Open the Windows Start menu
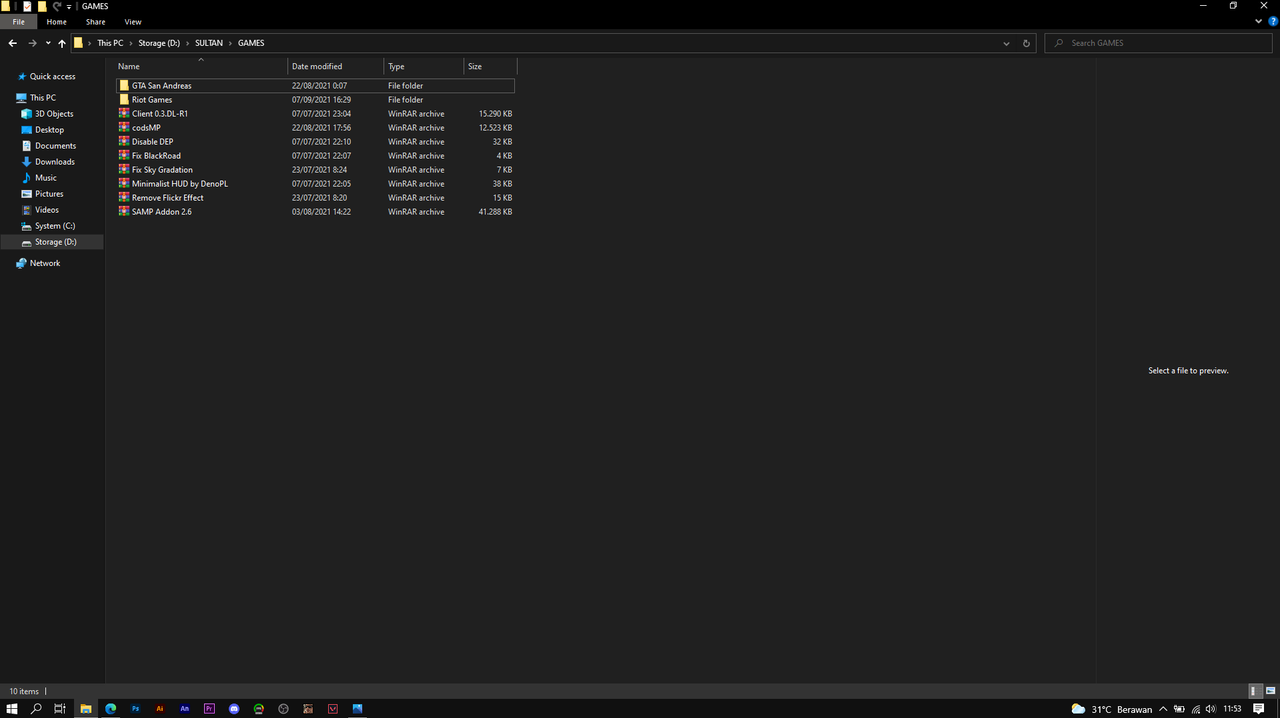Viewport: 1280px width, 718px height. pyautogui.click(x=12, y=709)
